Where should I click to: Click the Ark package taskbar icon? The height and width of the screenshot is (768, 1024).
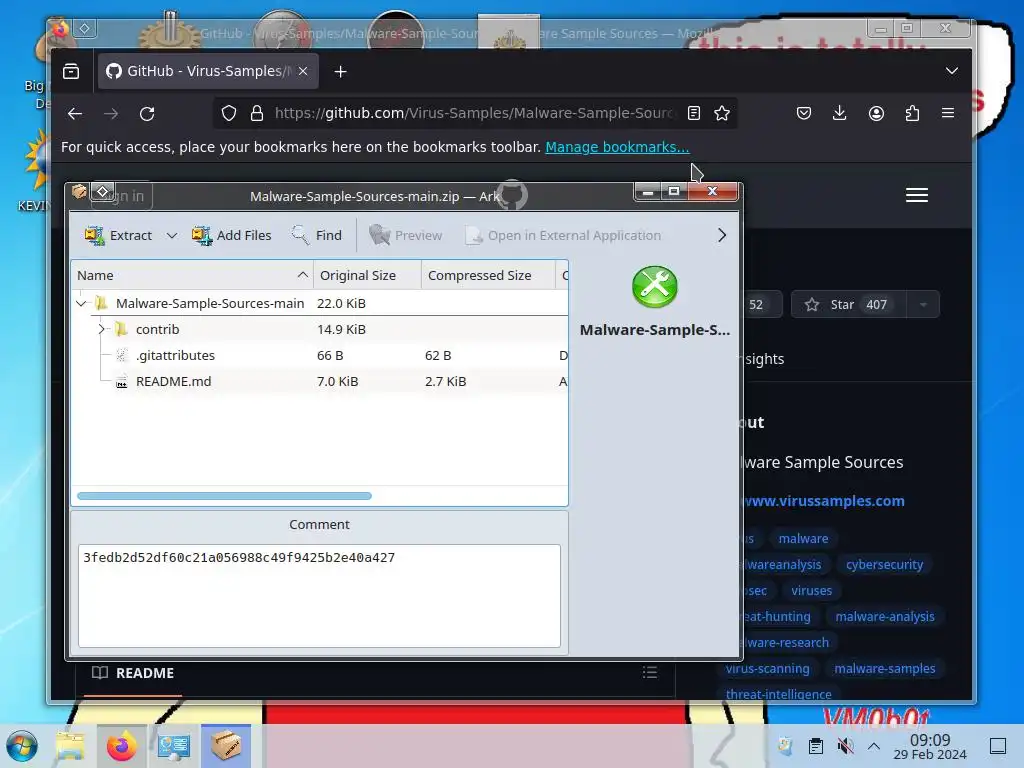[x=225, y=746]
